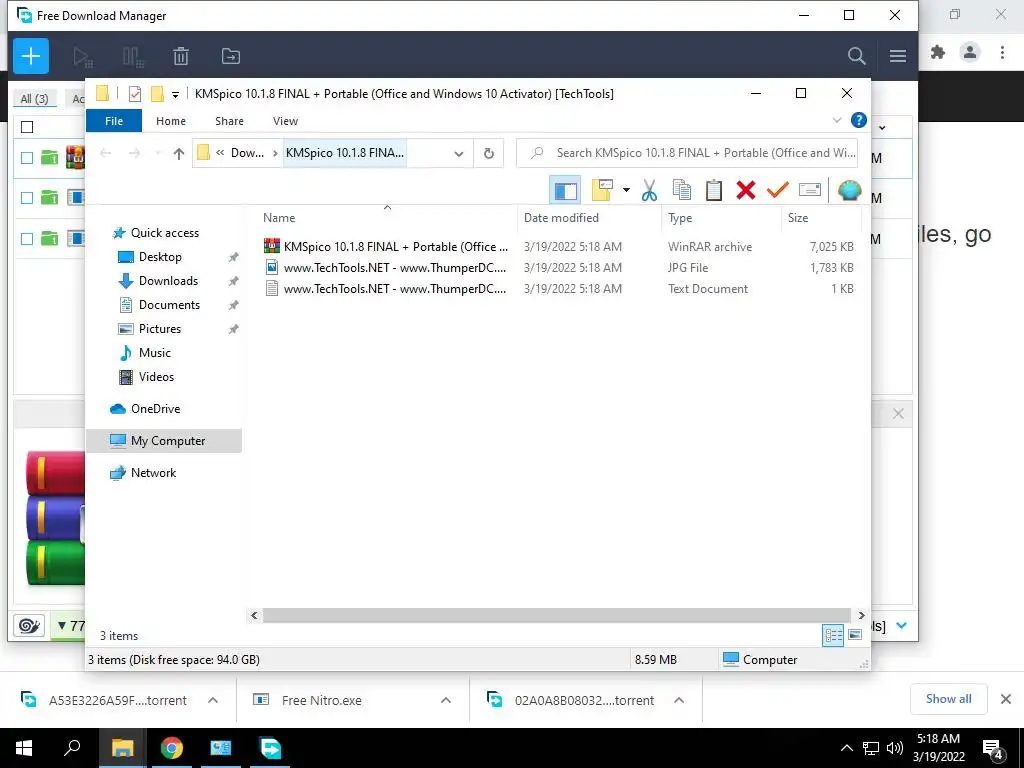
Task: Switch to details view icon in status area
Action: point(833,635)
